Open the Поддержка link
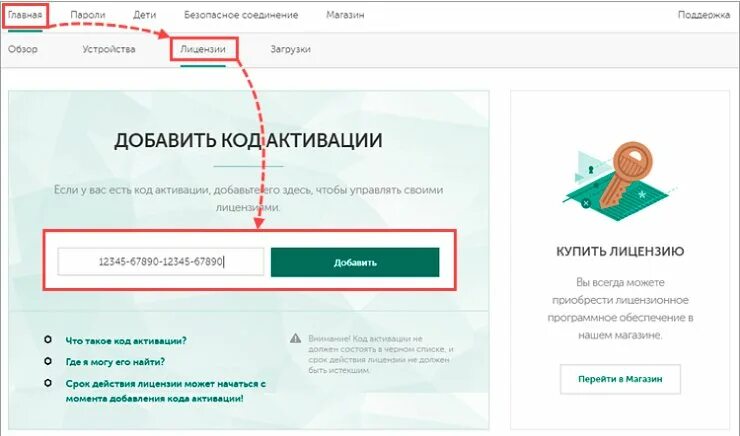740x436 pixels. click(704, 15)
